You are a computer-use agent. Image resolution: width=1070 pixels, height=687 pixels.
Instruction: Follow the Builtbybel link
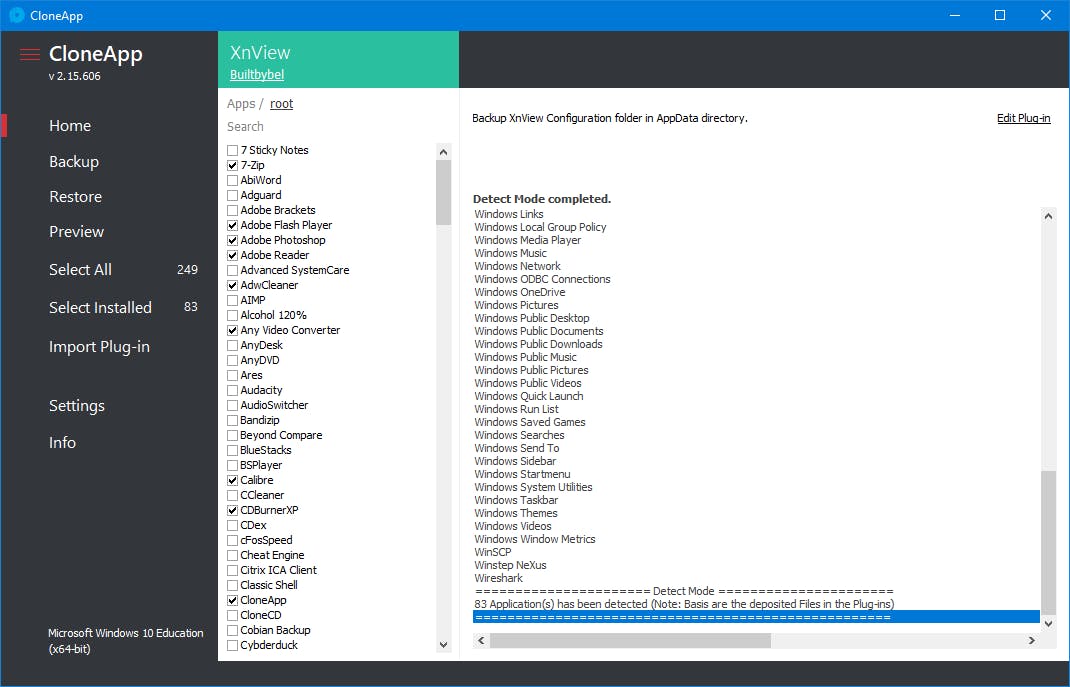pos(257,74)
